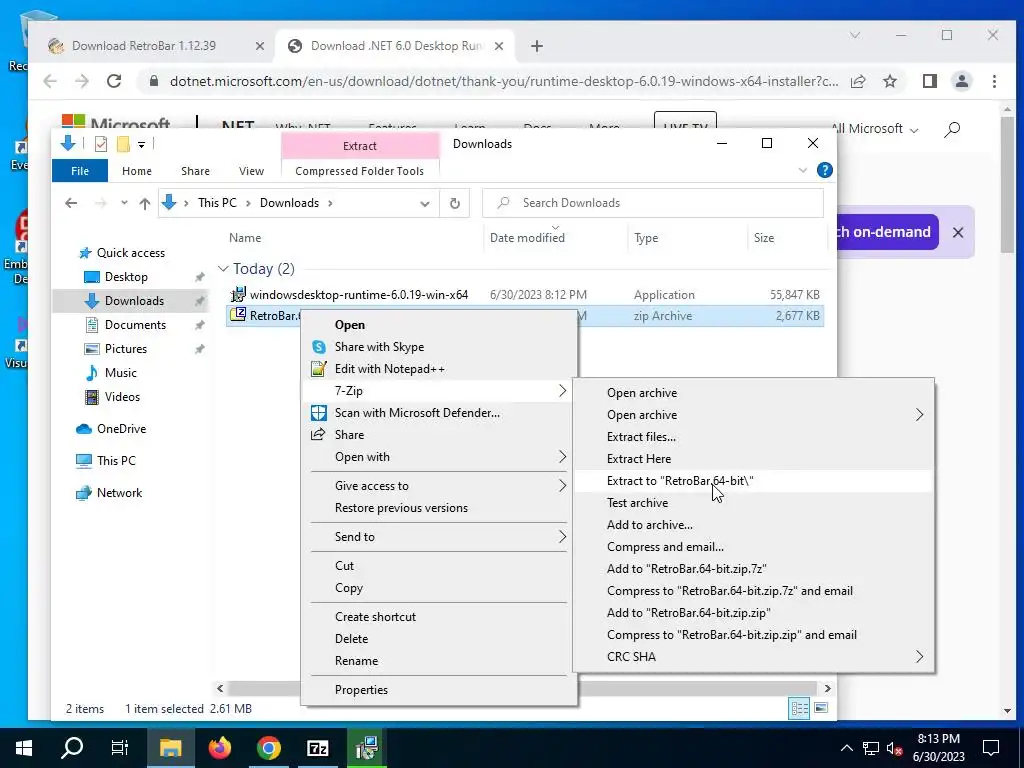Collapse the Today (2) group

coord(223,269)
